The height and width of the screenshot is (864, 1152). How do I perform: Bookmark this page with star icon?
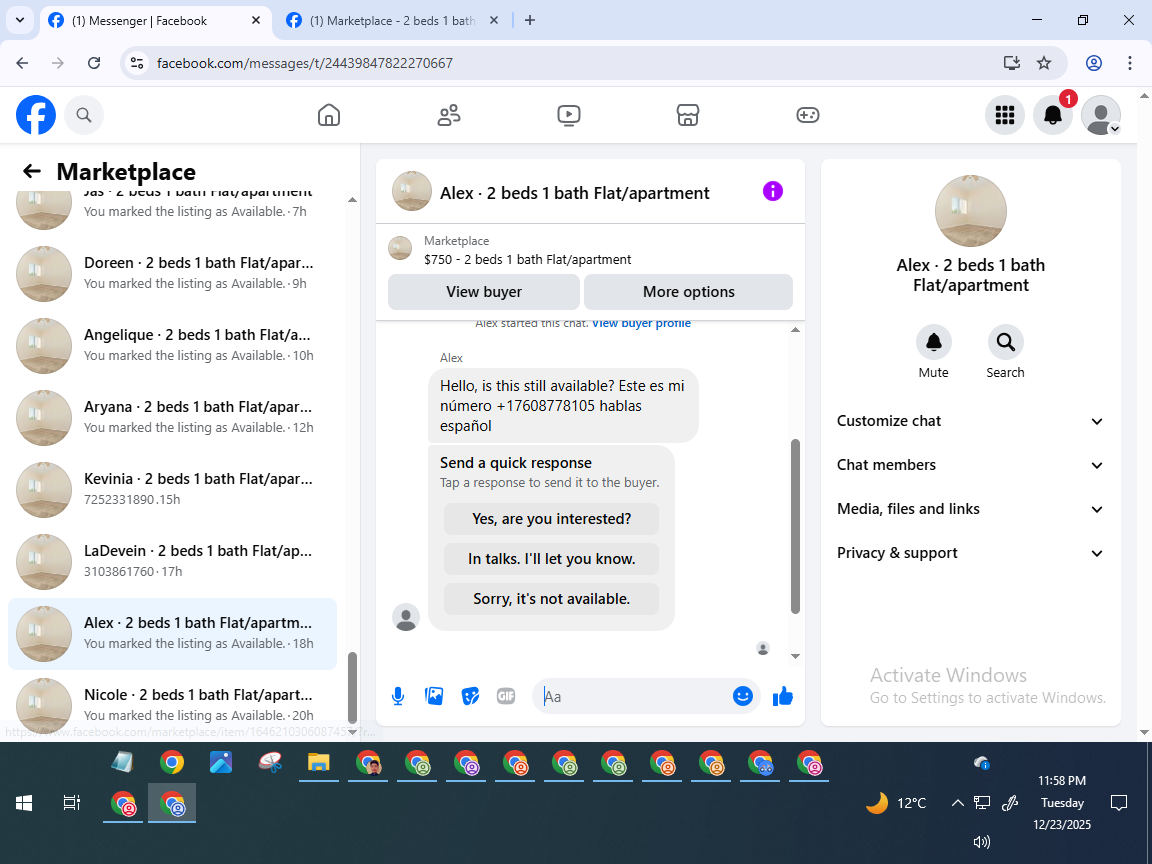pos(1044,63)
